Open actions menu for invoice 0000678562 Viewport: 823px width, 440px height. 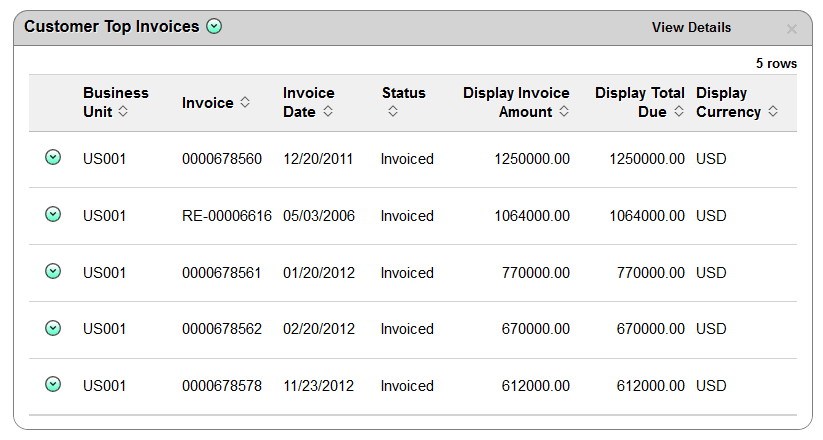tap(53, 328)
